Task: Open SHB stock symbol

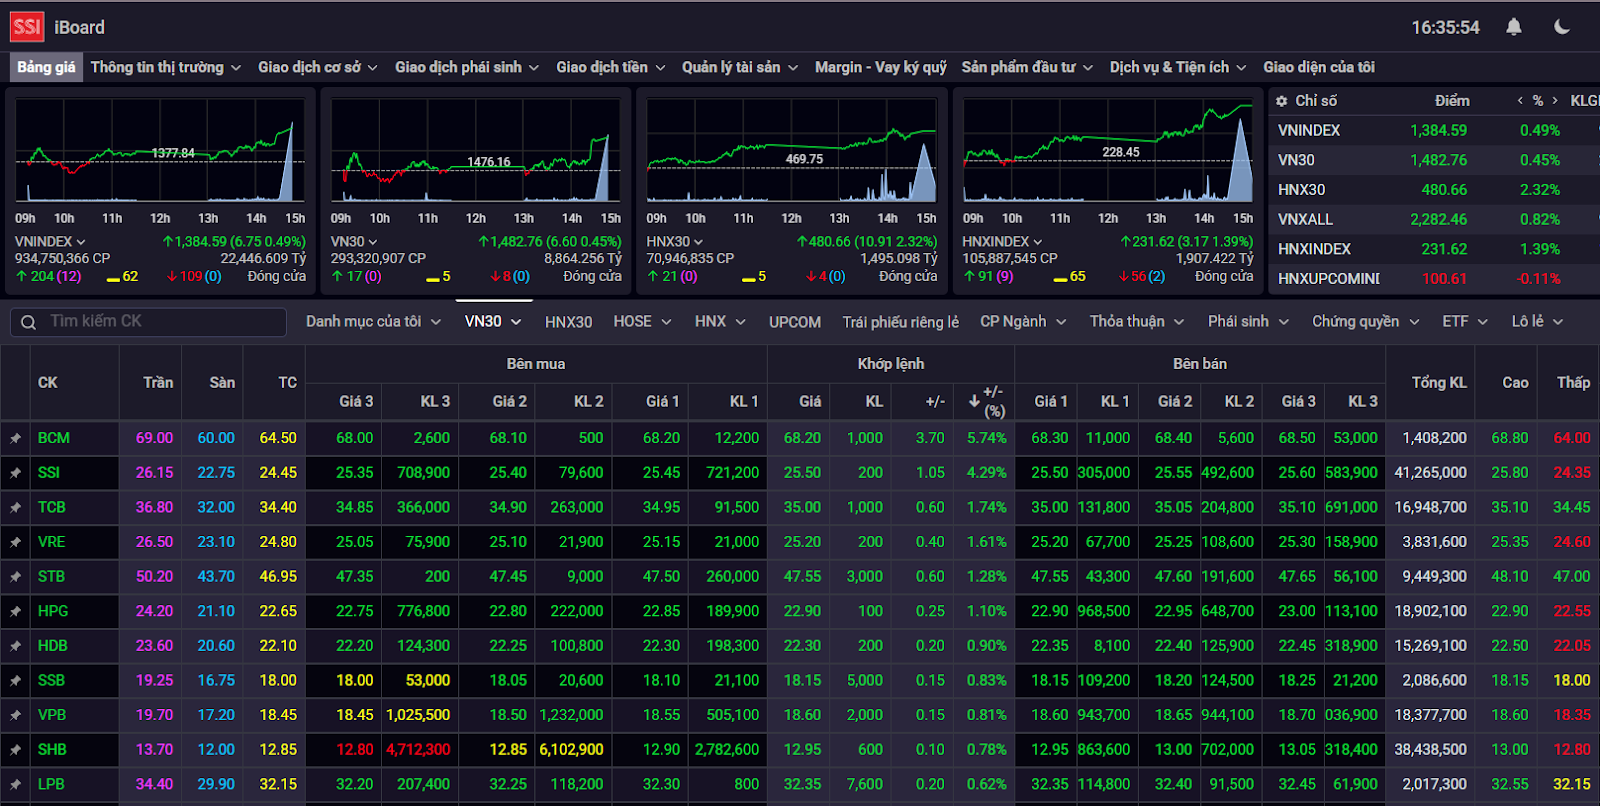Action: [52, 750]
